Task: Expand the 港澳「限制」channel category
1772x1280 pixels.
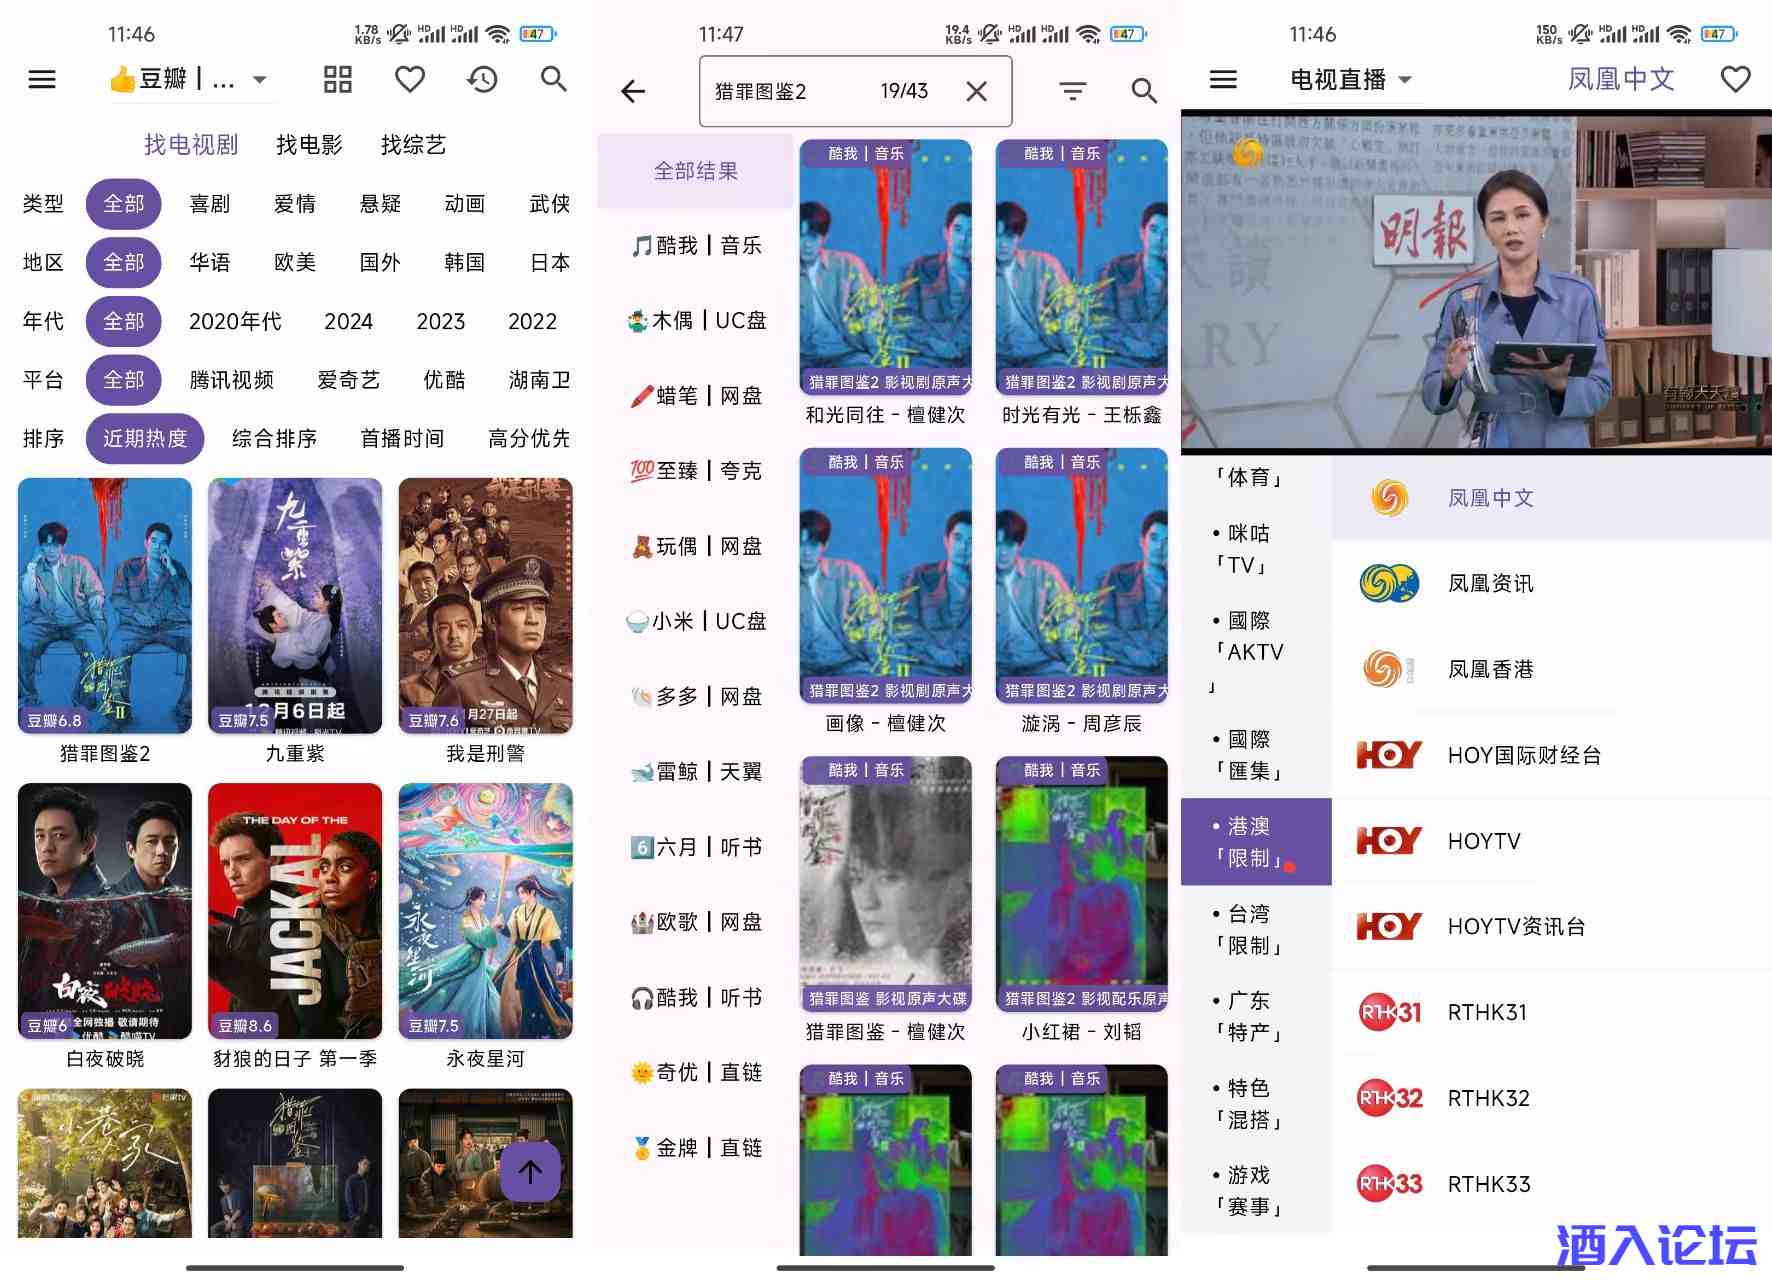Action: coord(1253,841)
